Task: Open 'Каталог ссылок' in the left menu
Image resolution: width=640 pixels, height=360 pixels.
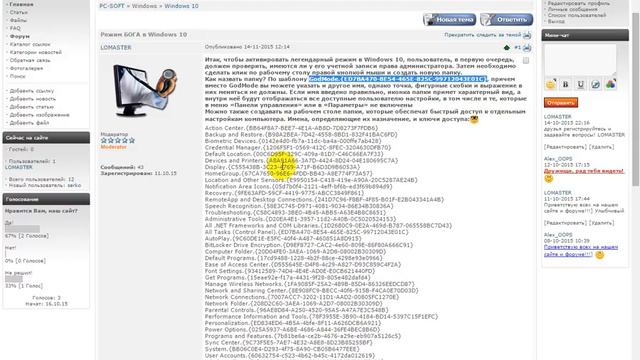Action: pyautogui.click(x=30, y=44)
